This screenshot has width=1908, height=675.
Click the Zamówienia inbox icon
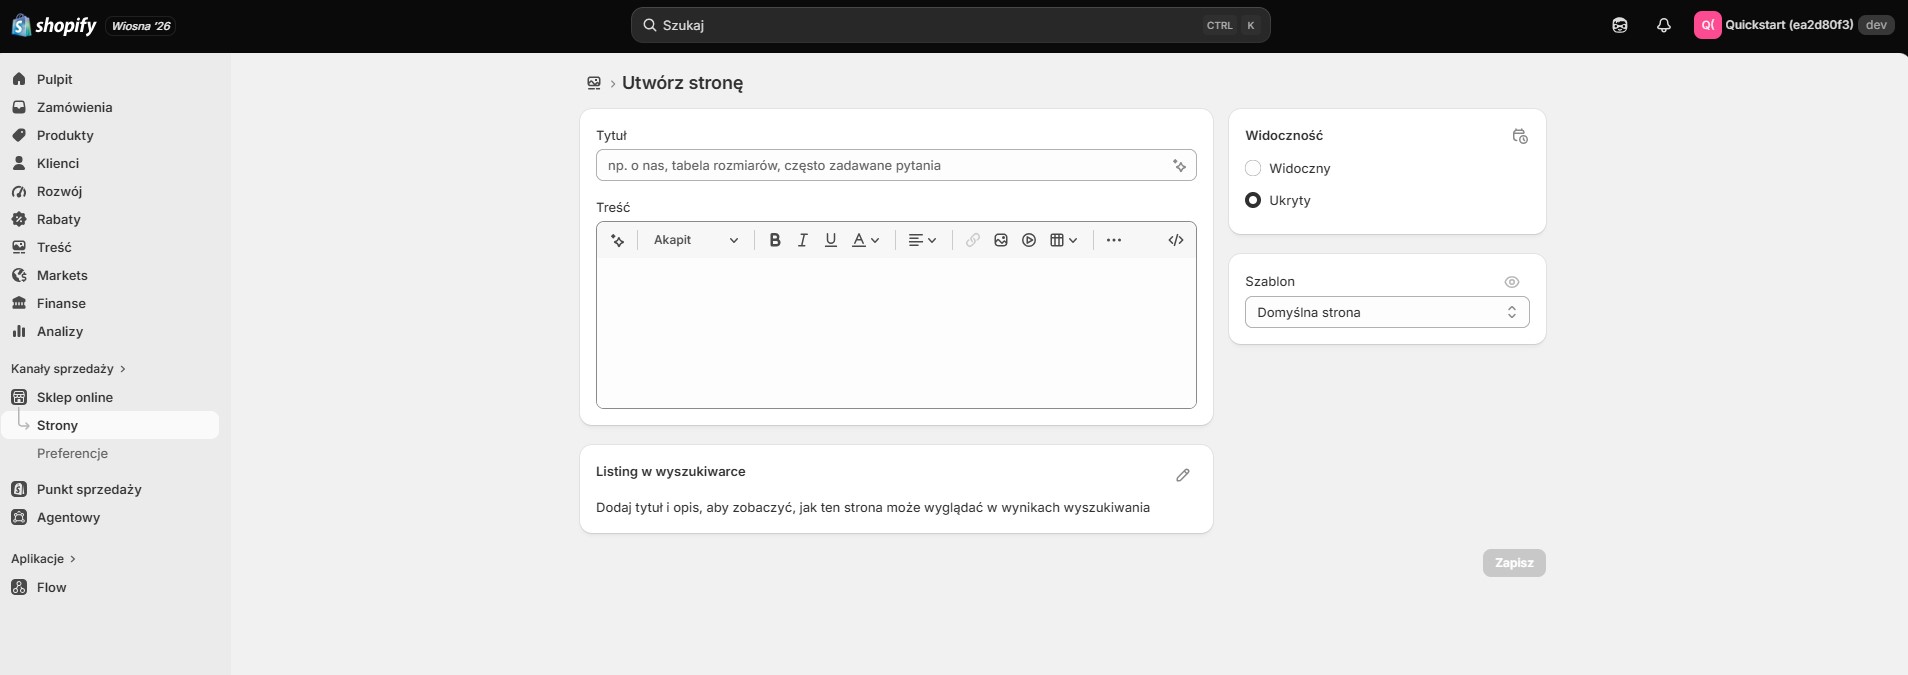[19, 107]
